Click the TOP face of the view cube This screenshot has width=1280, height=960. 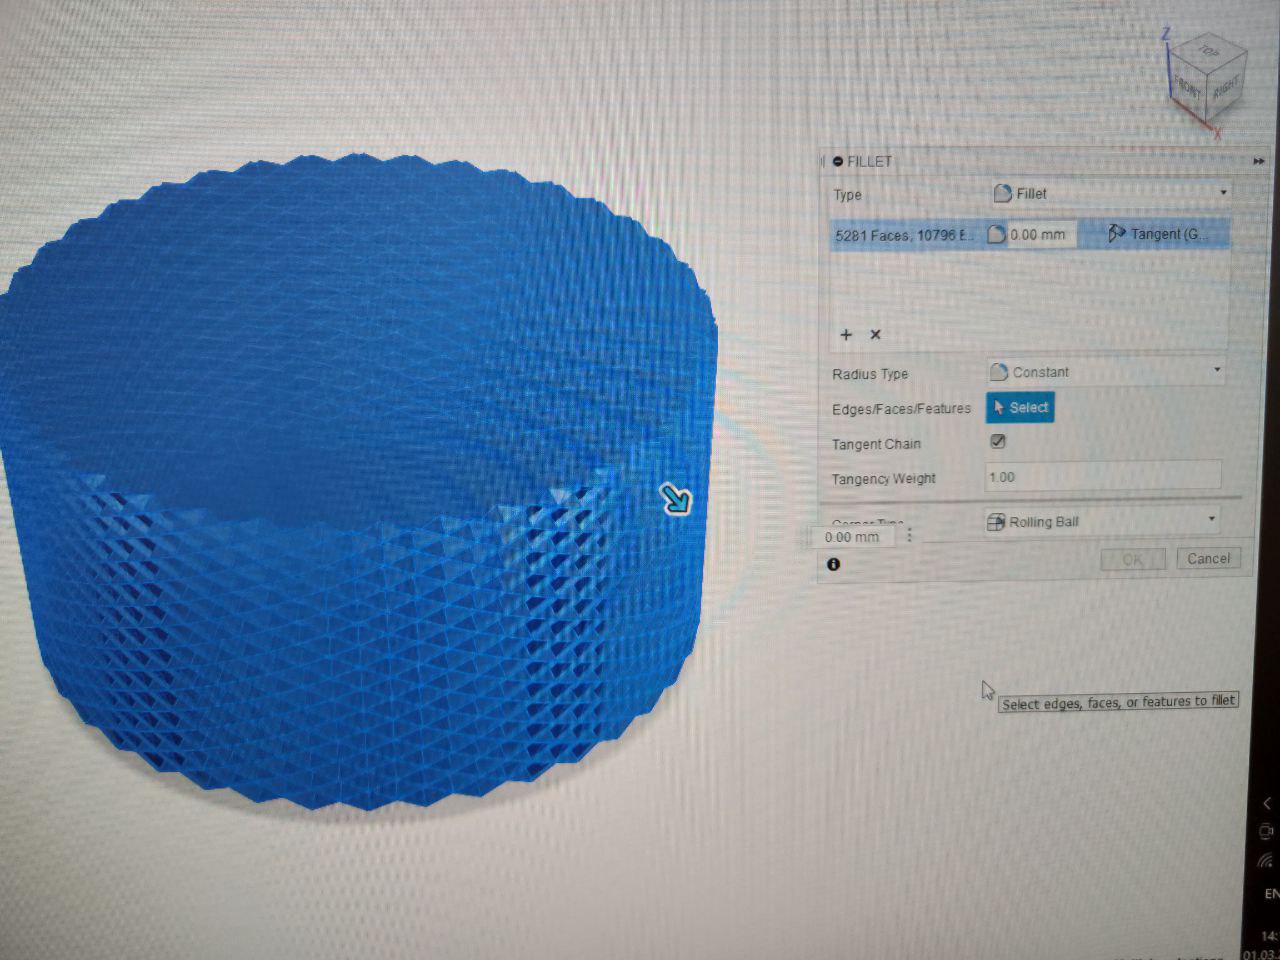click(x=1209, y=50)
